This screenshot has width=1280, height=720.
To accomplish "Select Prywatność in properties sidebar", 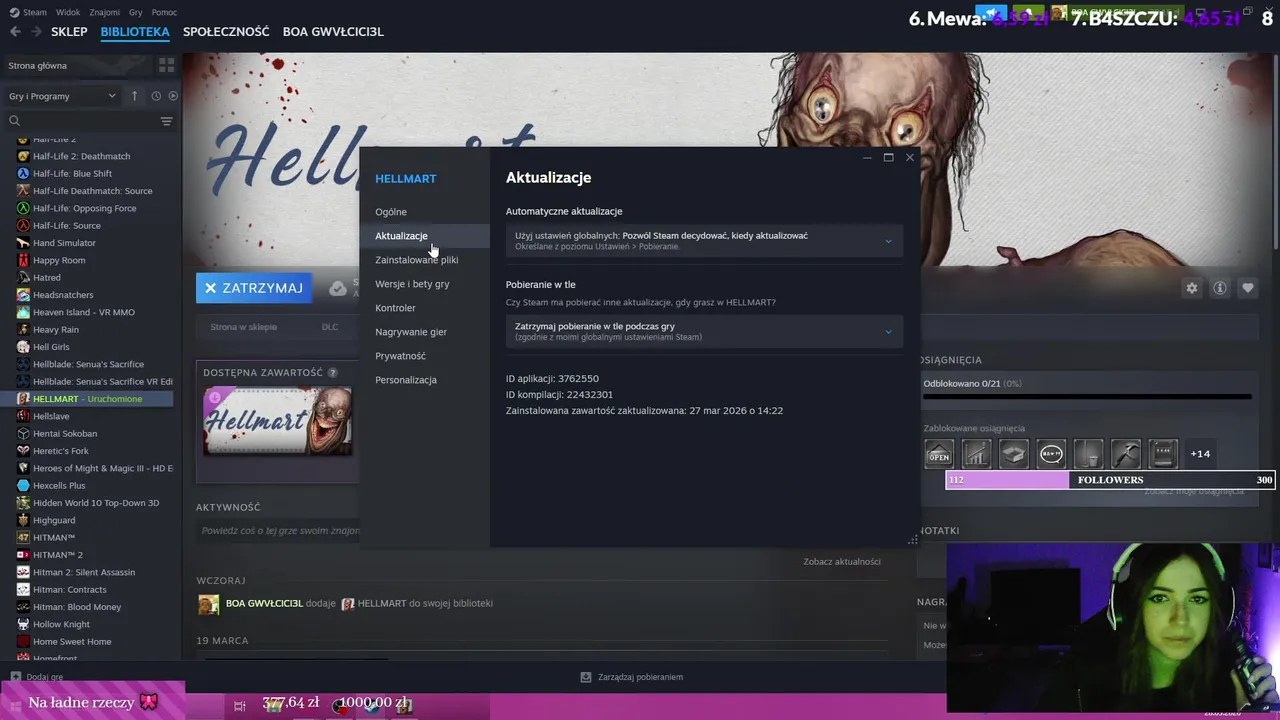I will pos(400,356).
